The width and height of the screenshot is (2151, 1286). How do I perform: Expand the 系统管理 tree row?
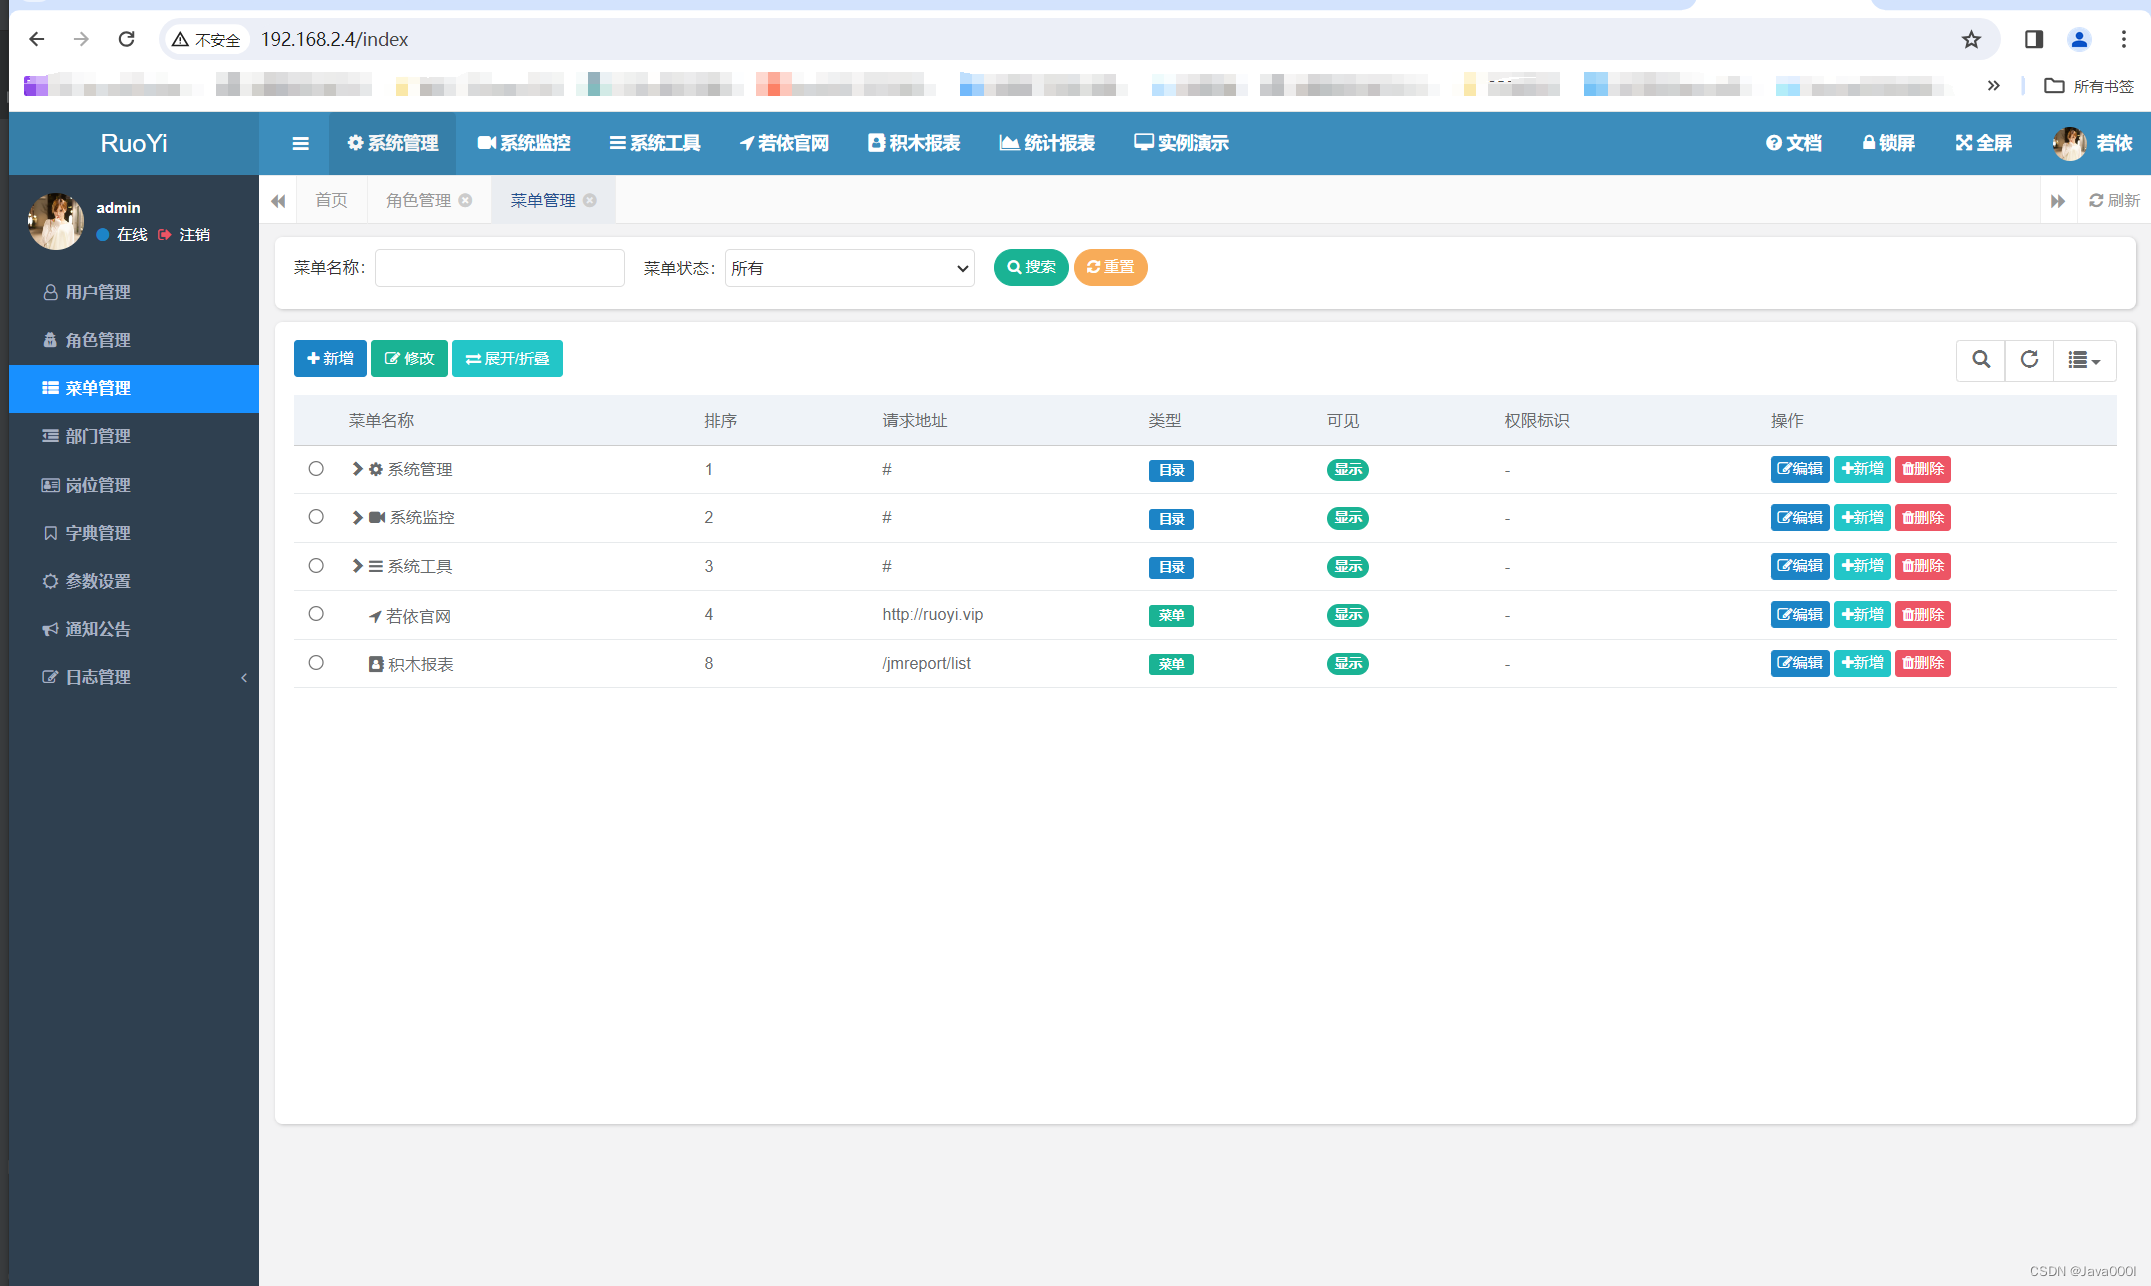pos(357,468)
